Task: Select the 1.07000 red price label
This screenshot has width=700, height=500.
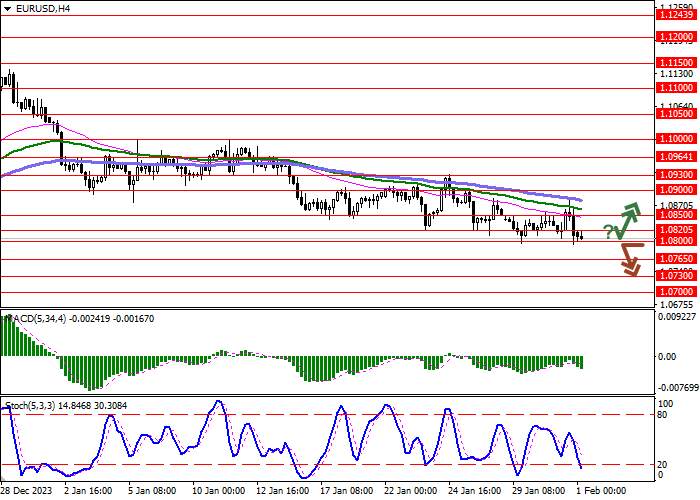Action: 677,292
